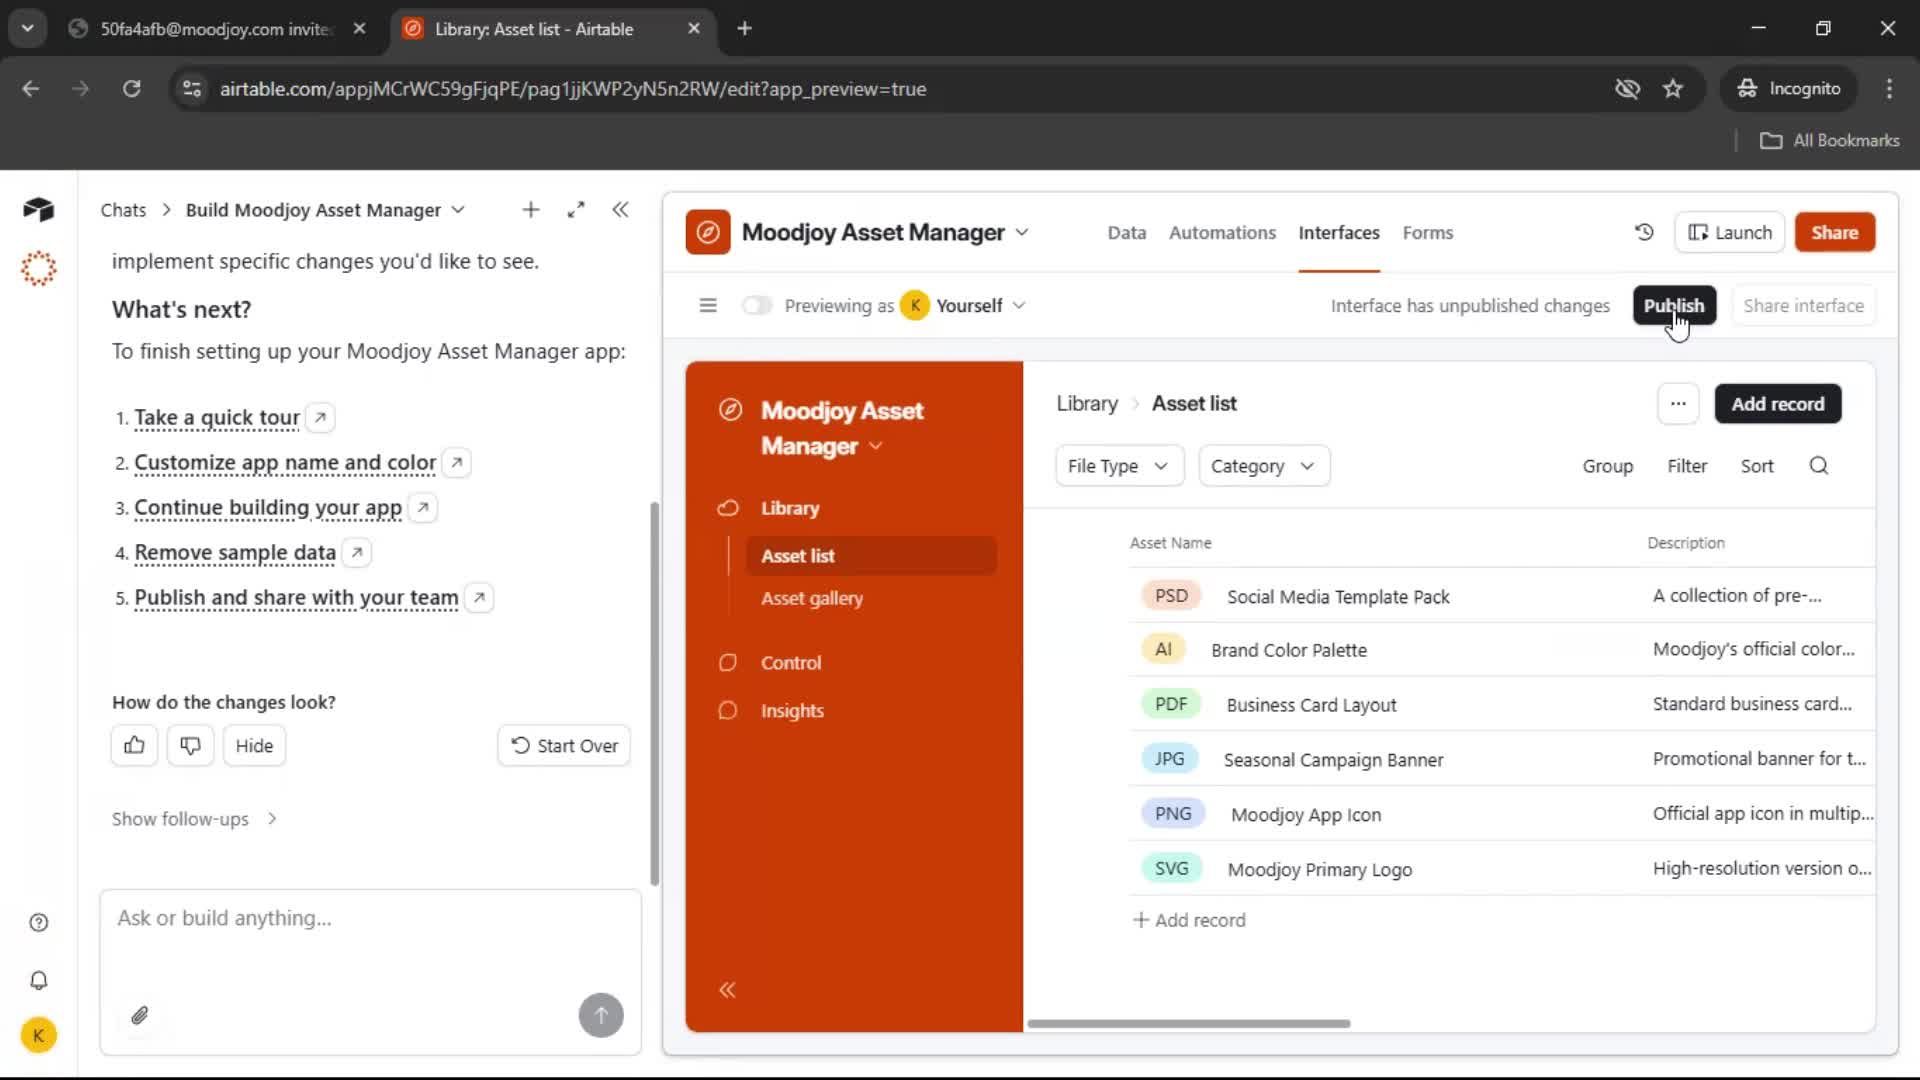1920x1080 pixels.
Task: Click the table horizontal scrollbar
Action: tap(1189, 1023)
